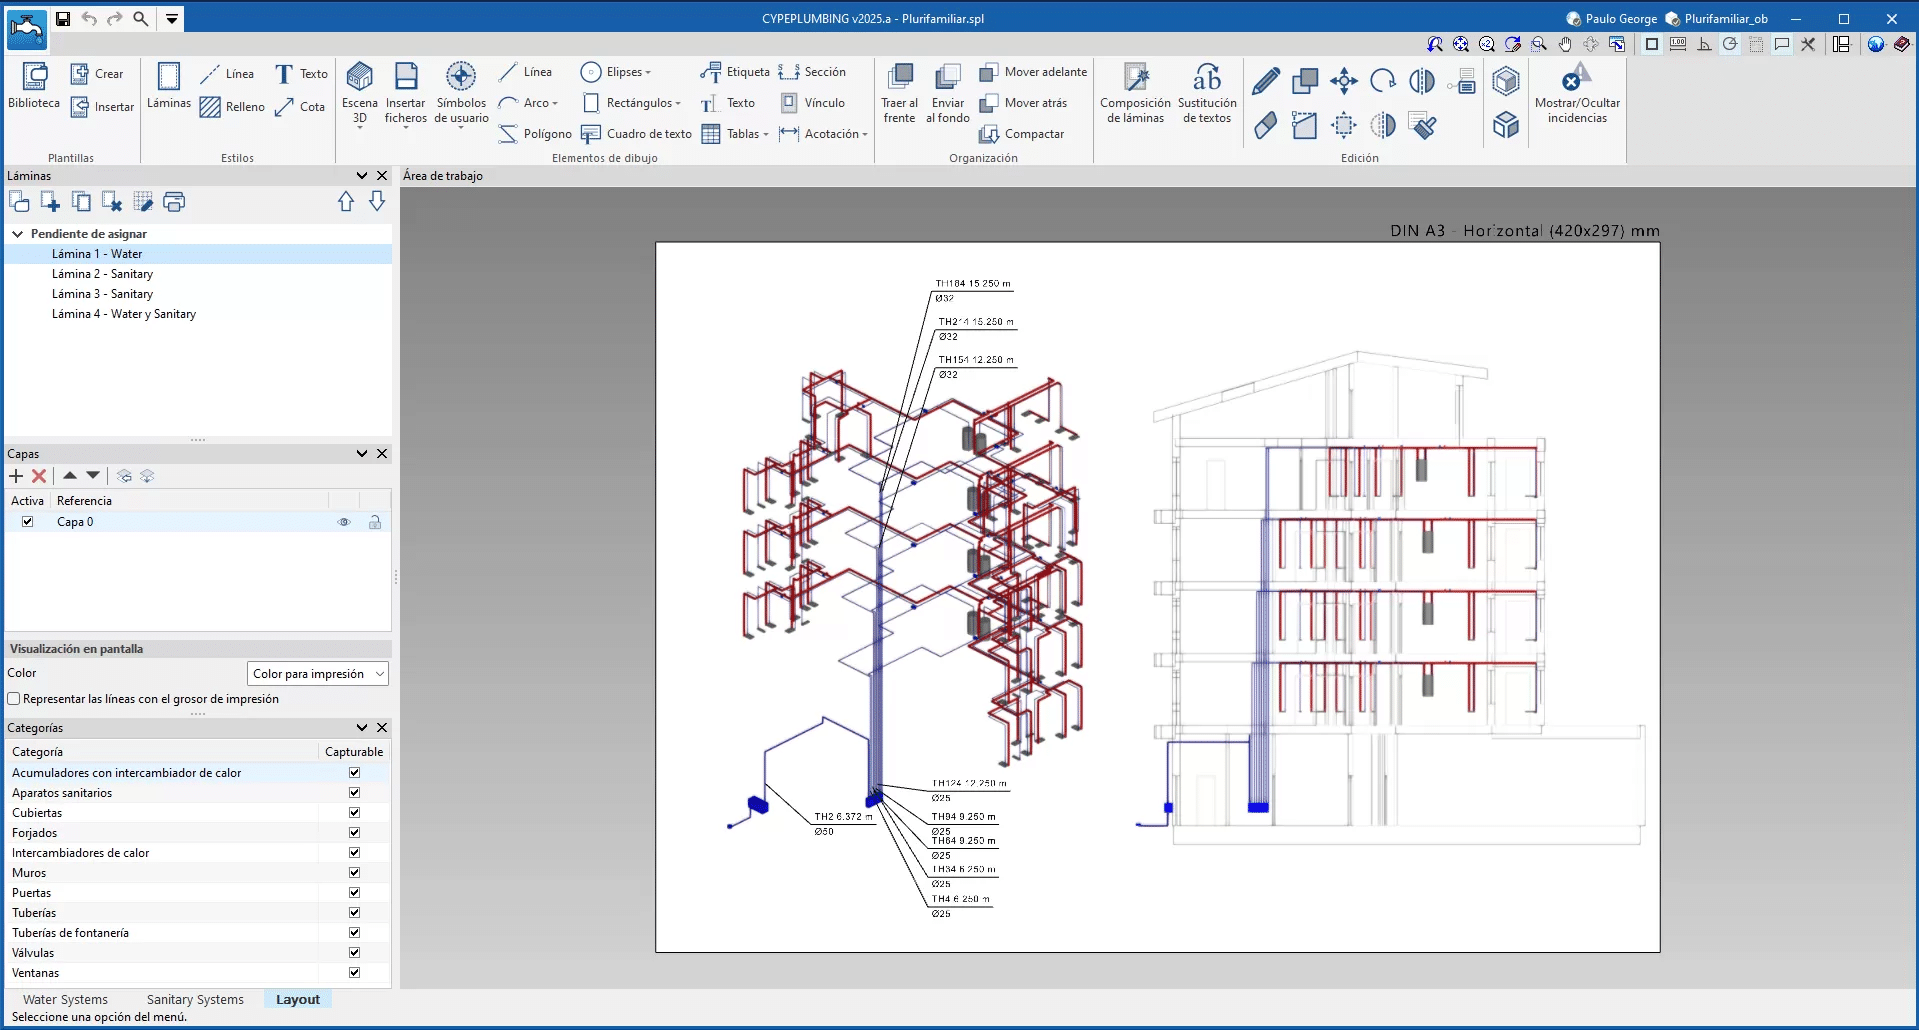The height and width of the screenshot is (1030, 1919).
Task: Switch to the Water Systems tab
Action: point(65,999)
